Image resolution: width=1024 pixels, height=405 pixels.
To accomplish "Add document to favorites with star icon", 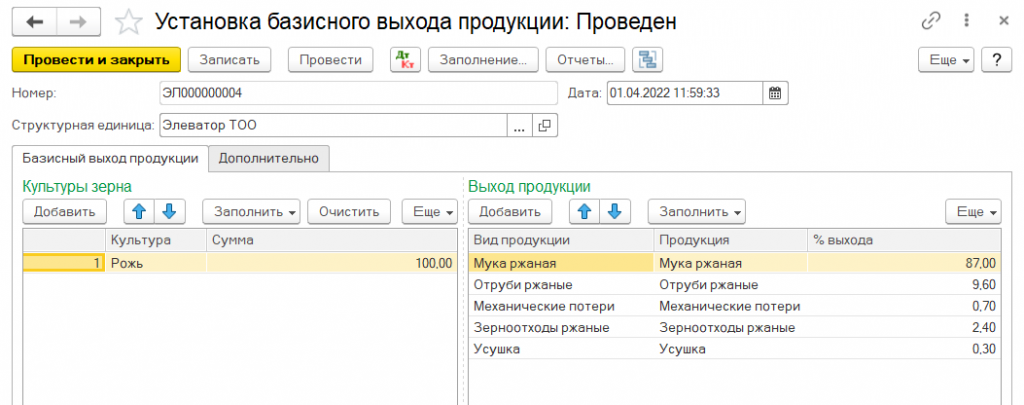I will [x=130, y=21].
